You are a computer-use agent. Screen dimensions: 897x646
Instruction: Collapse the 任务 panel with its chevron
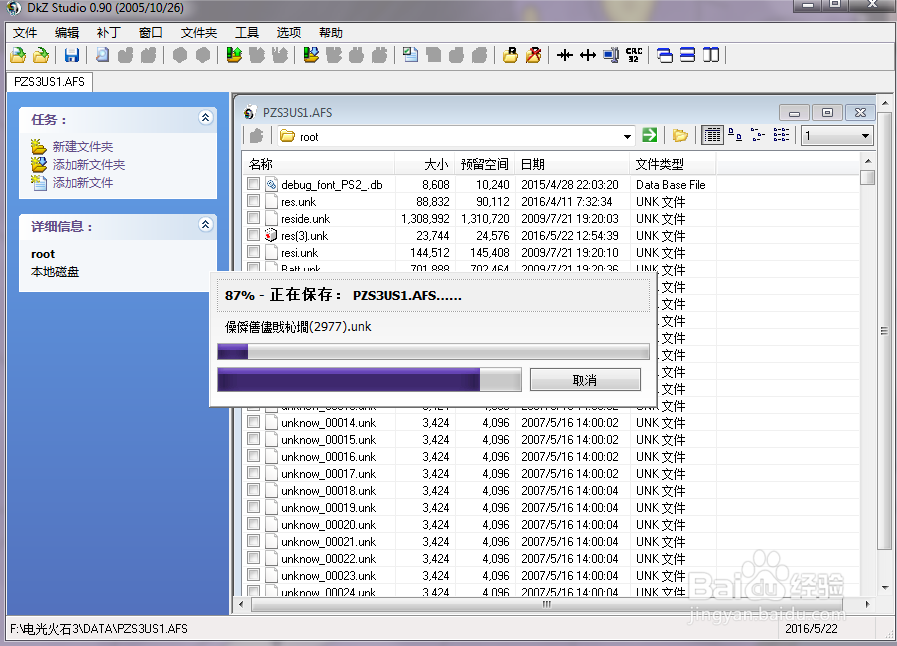[x=206, y=116]
